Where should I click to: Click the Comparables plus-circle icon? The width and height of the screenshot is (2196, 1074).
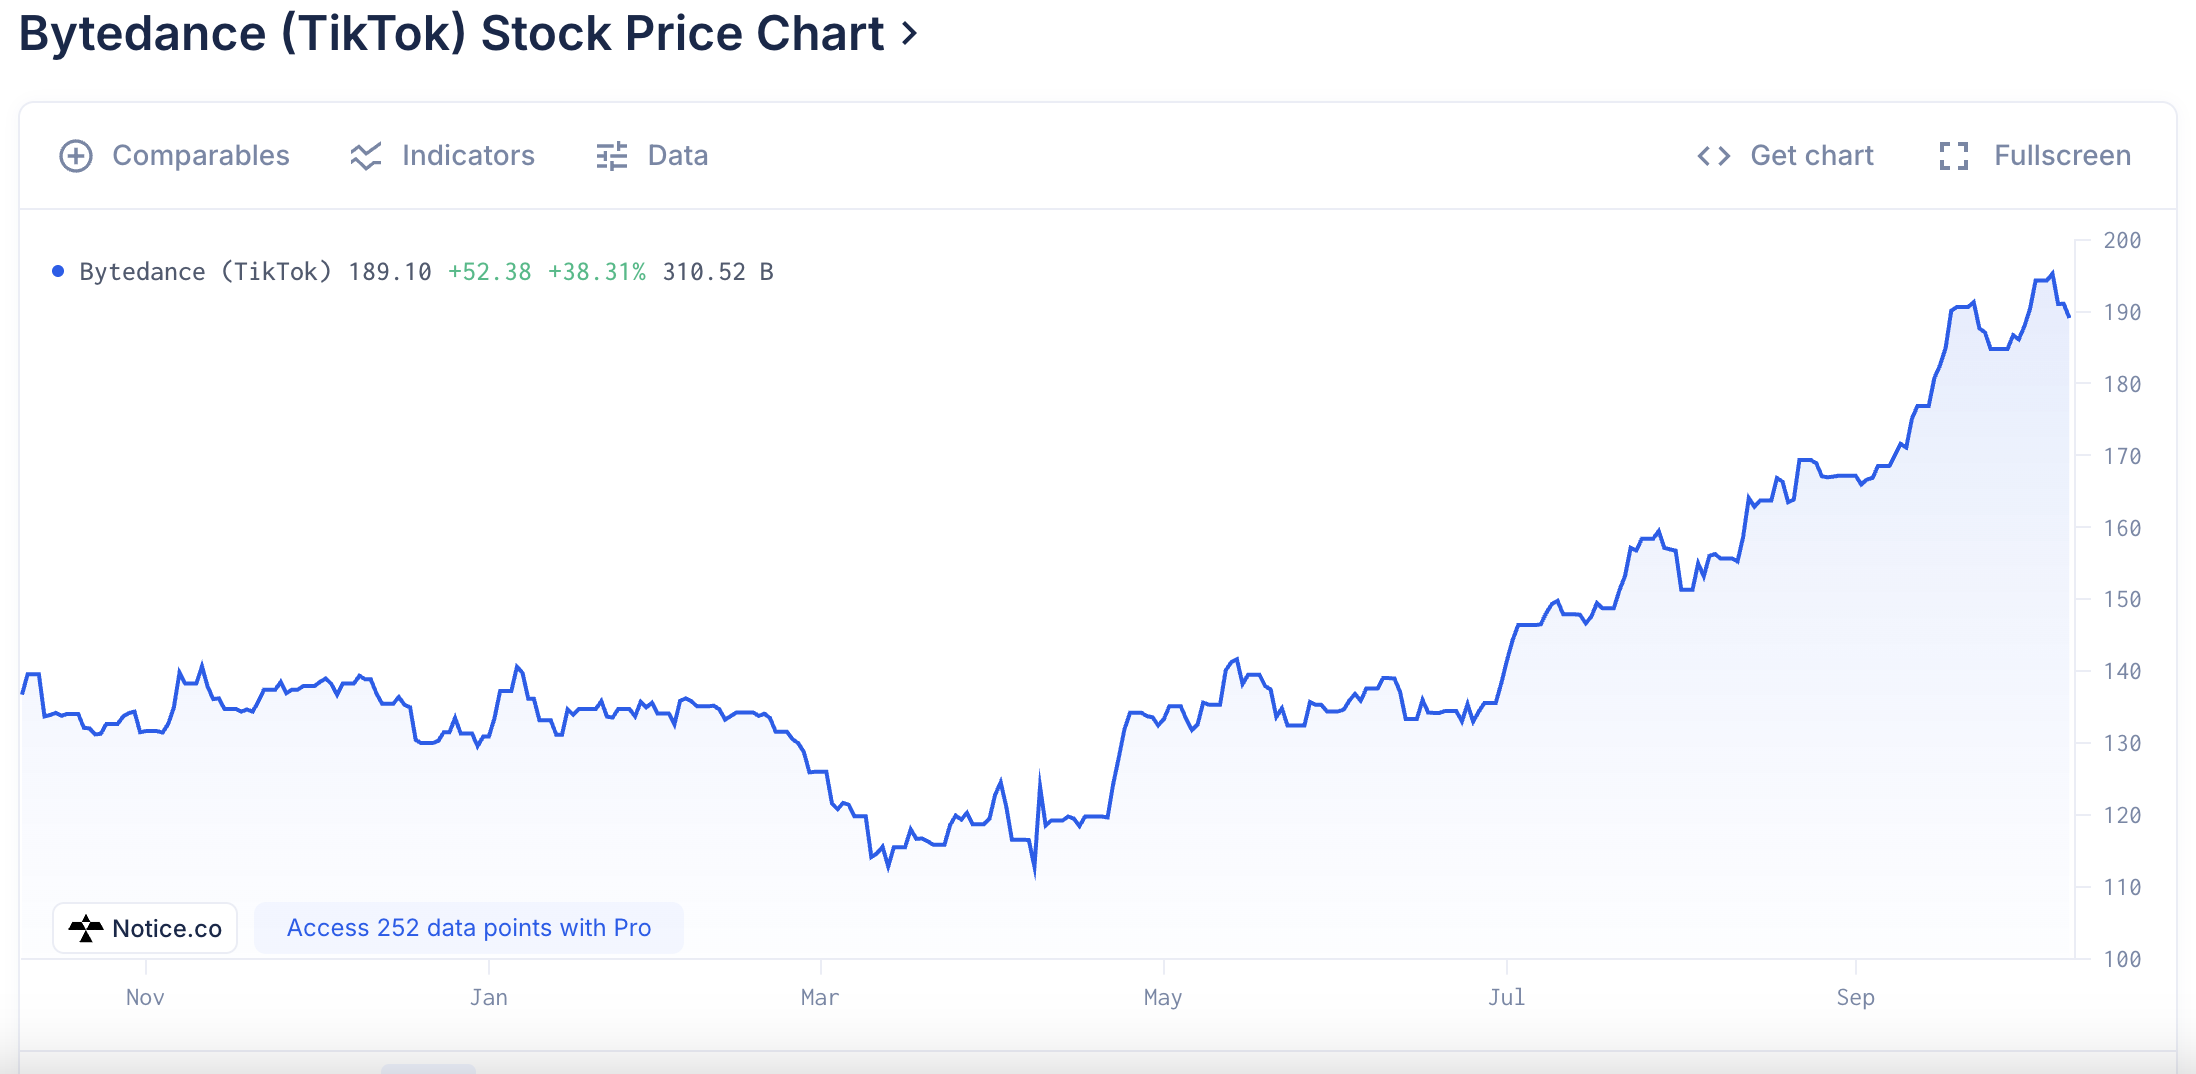tap(76, 156)
